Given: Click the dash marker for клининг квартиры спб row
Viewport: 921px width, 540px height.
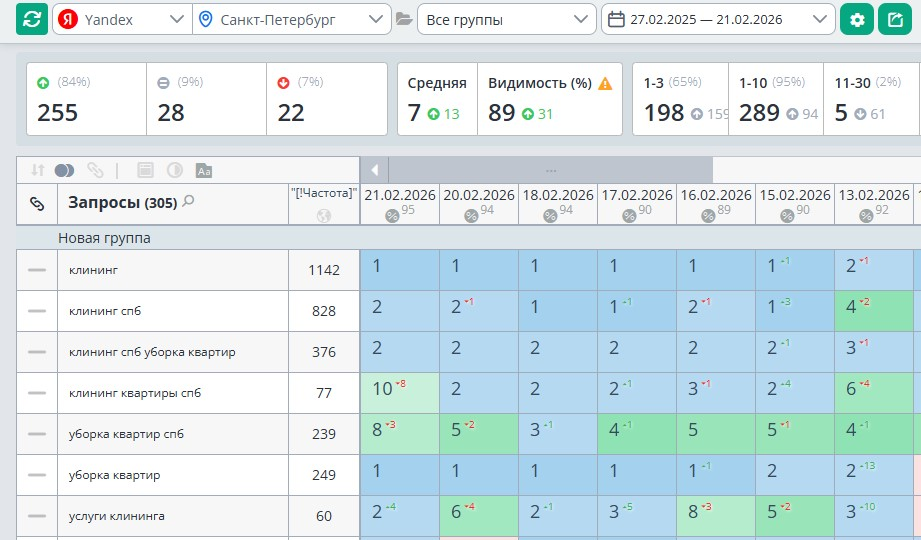Looking at the screenshot, I should [x=37, y=393].
